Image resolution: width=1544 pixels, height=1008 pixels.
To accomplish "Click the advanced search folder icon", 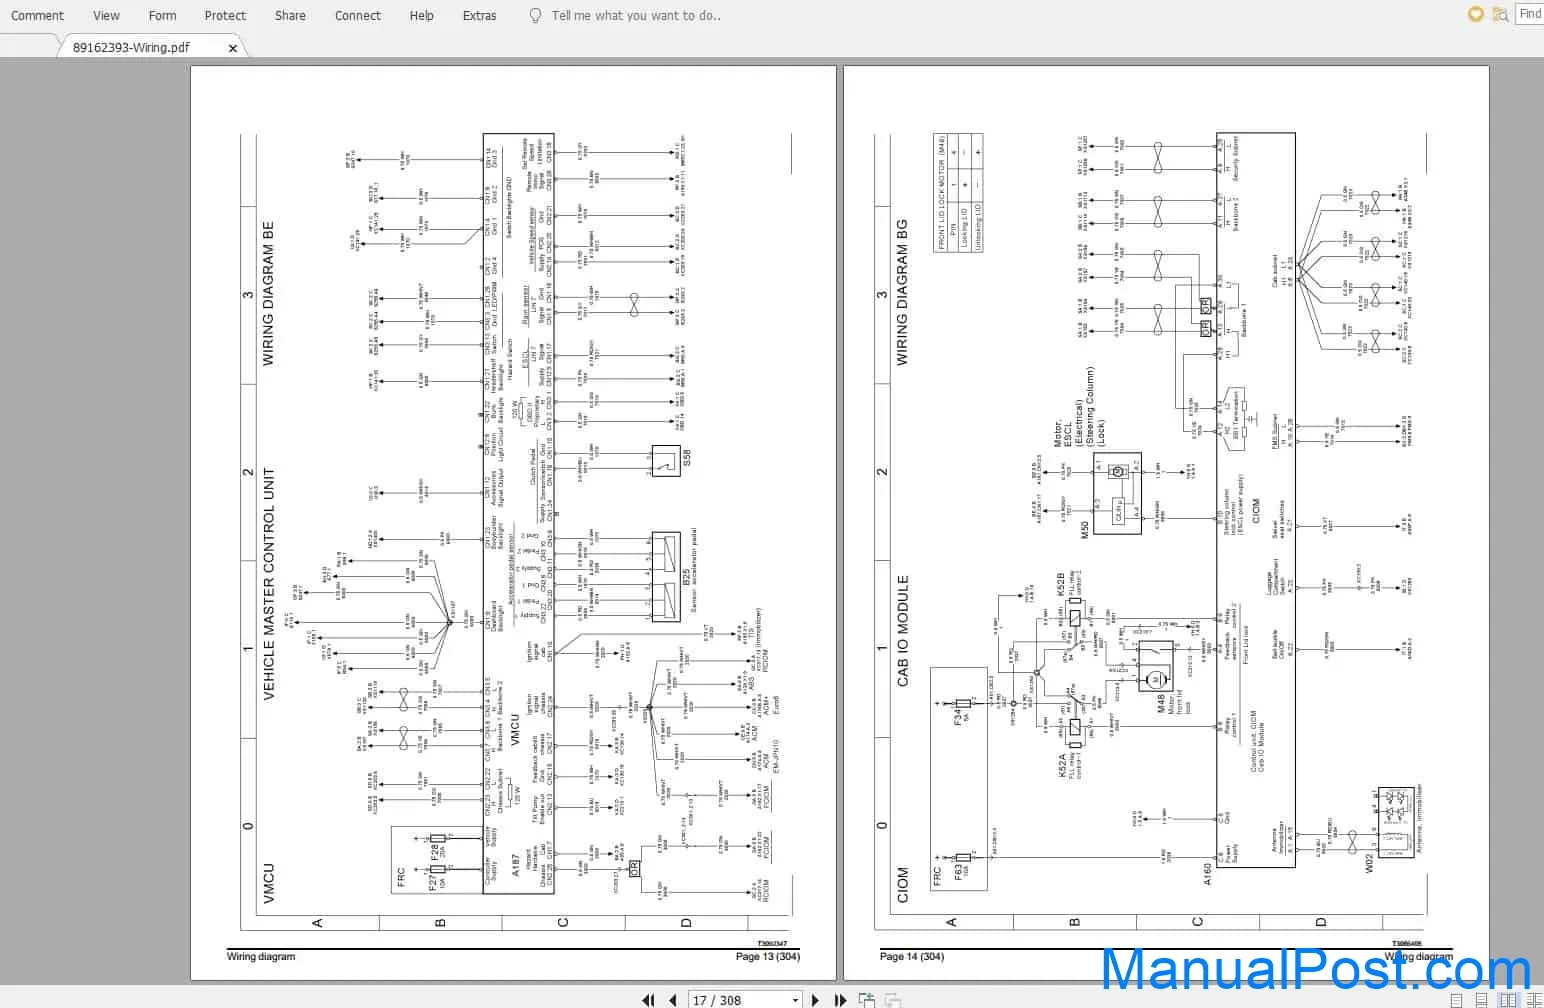I will point(1500,14).
